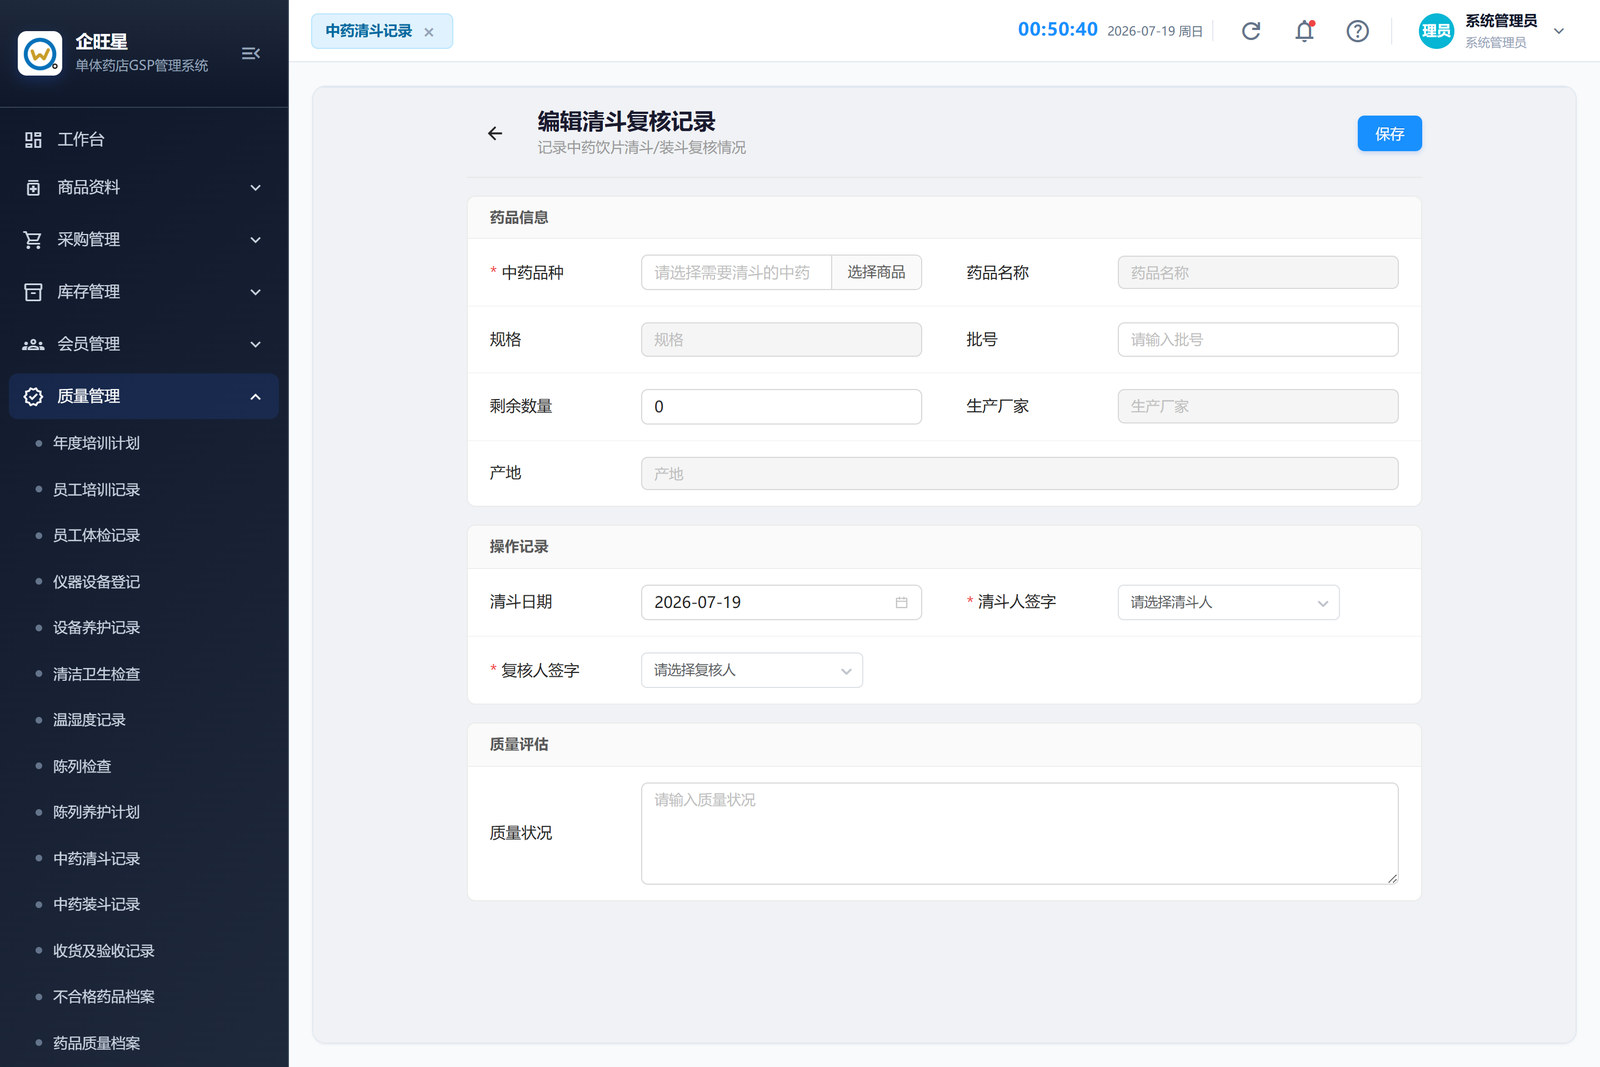The width and height of the screenshot is (1600, 1067).
Task: Click the 会员管理 people icon
Action: (33, 344)
